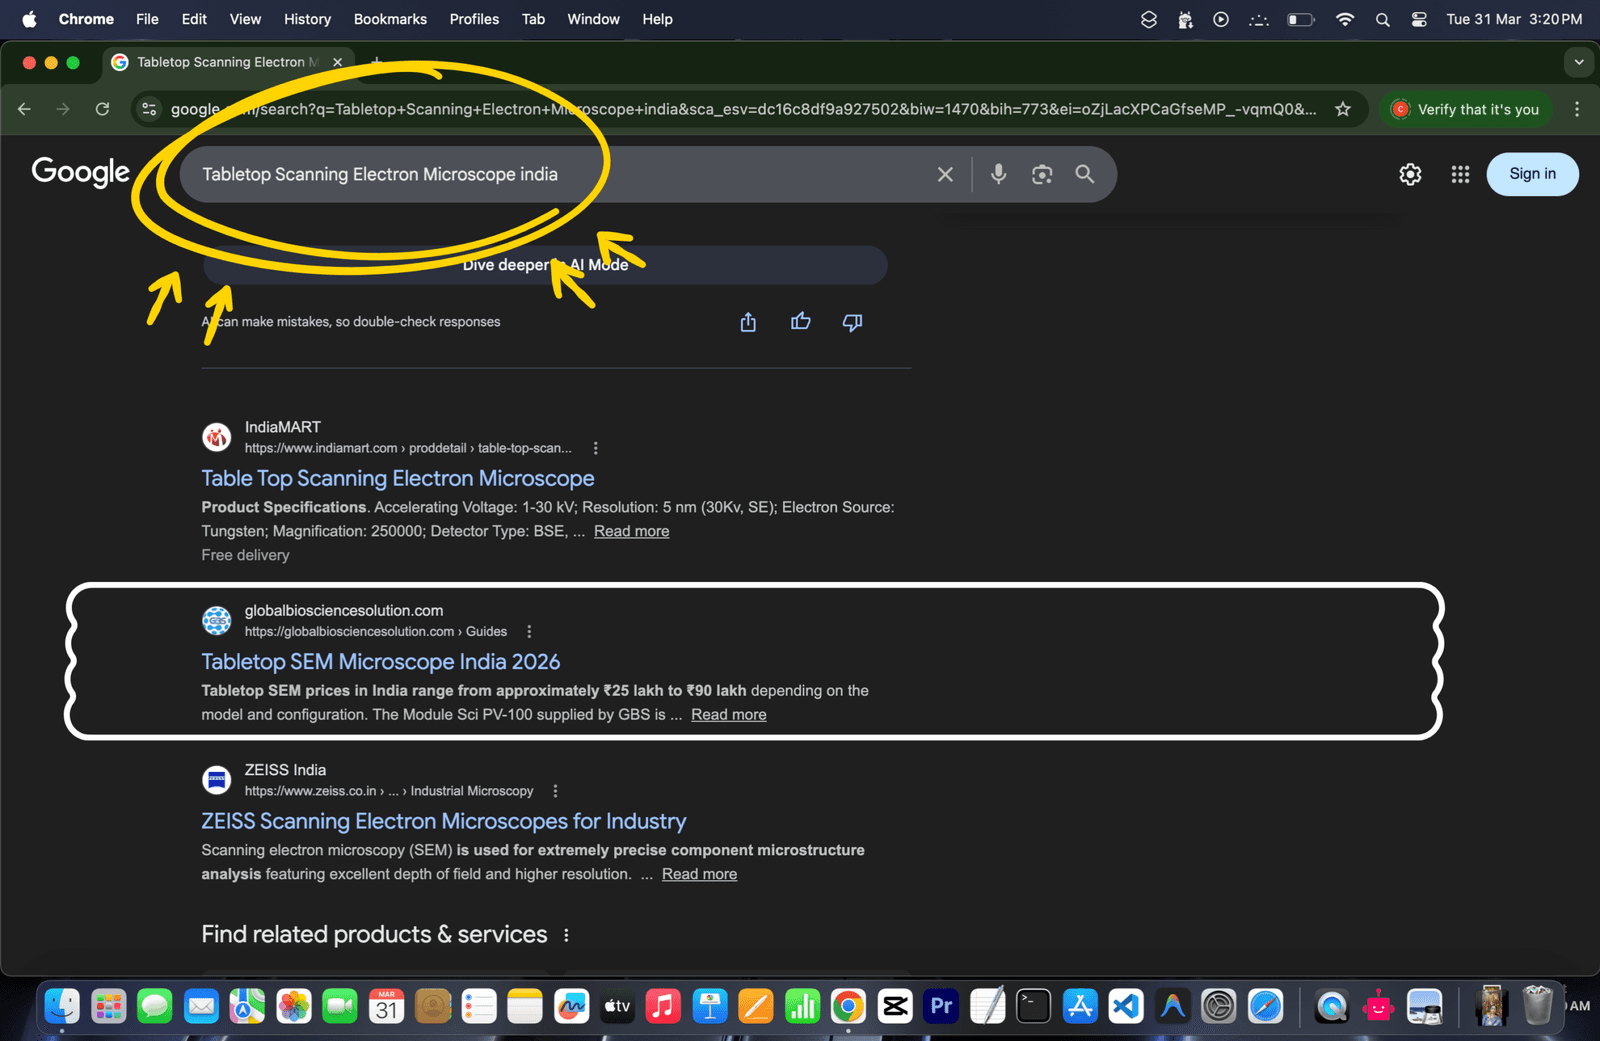View site information in address bar
The image size is (1600, 1041).
(149, 109)
